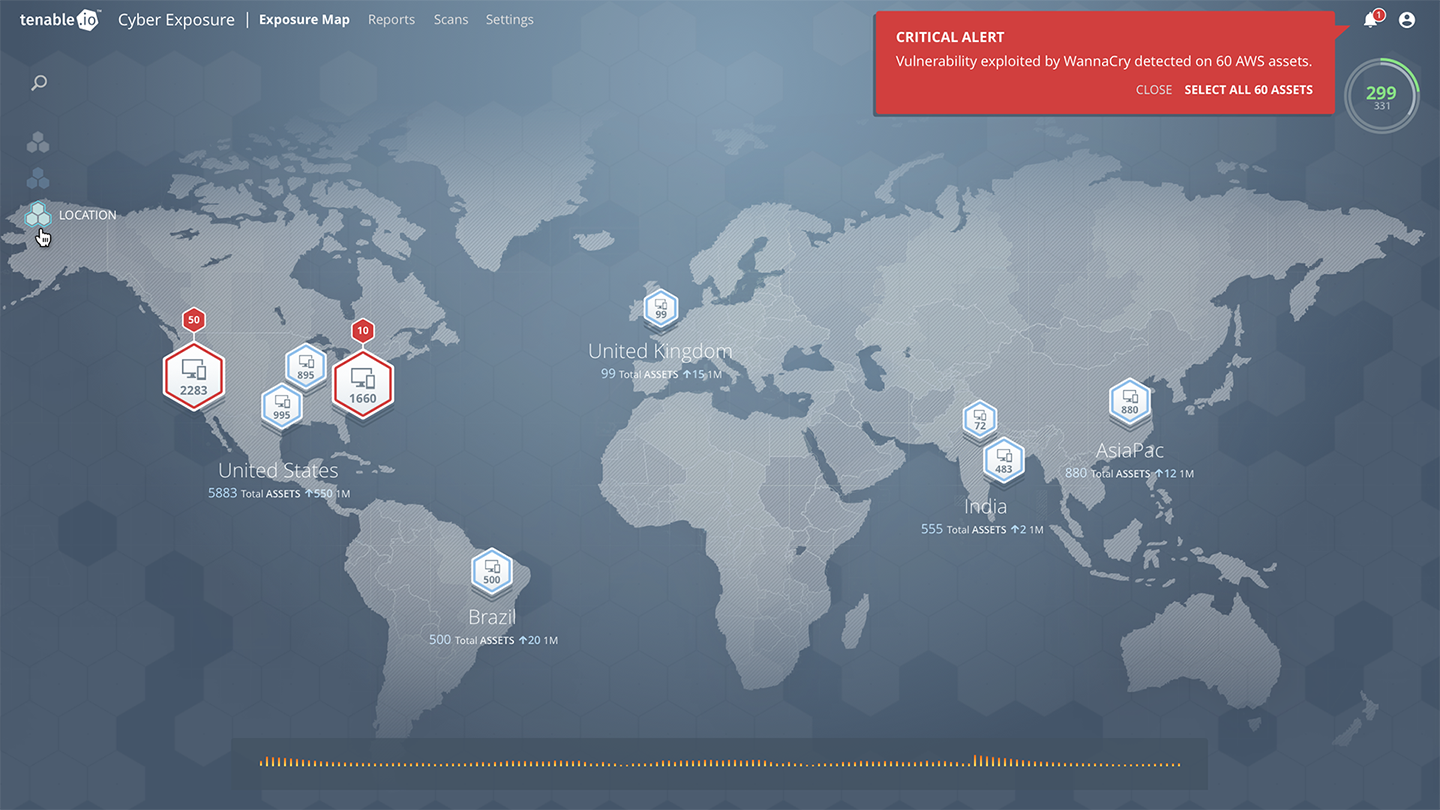Open the user account profile icon

1407,20
